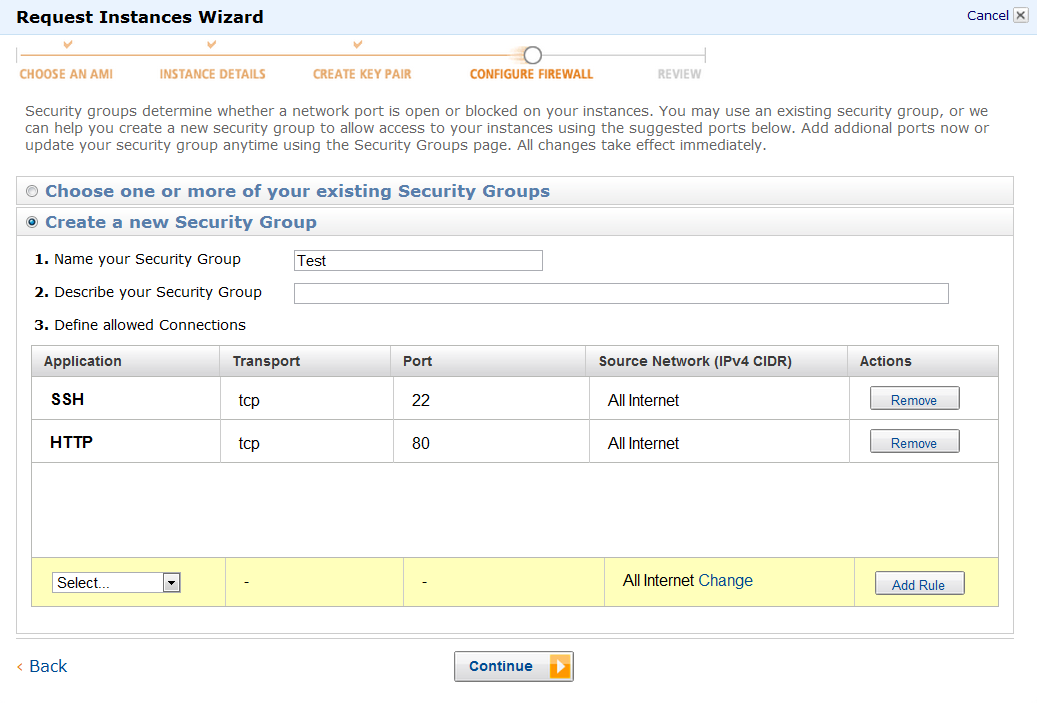Image resolution: width=1037 pixels, height=703 pixels.
Task: Select 'Choose existing Security Groups' radio button
Action: point(32,192)
